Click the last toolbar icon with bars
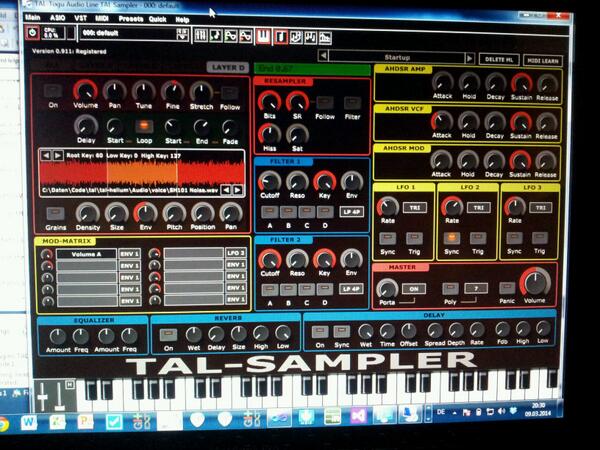The image size is (600, 450). tap(325, 38)
